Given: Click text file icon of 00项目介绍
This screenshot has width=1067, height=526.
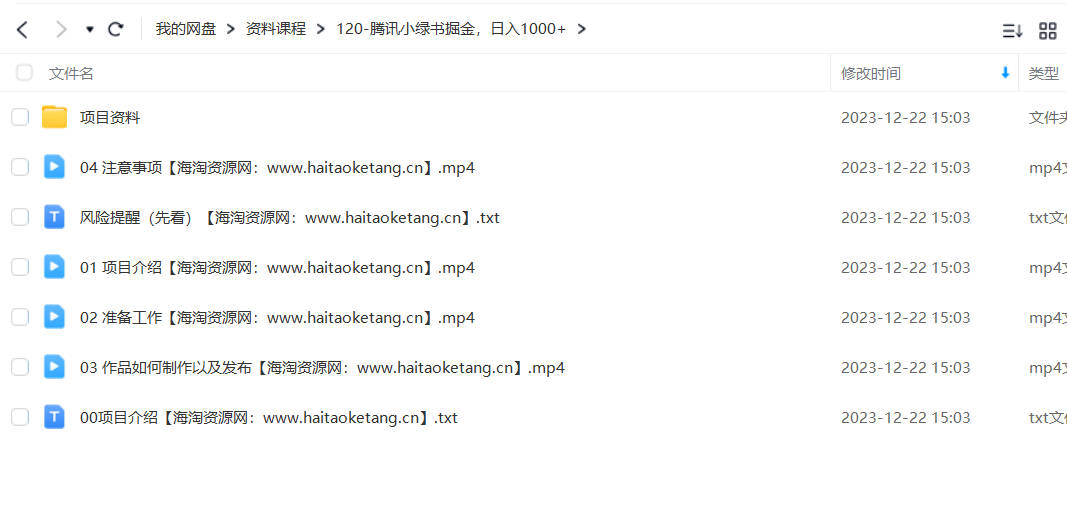Looking at the screenshot, I should pos(54,416).
